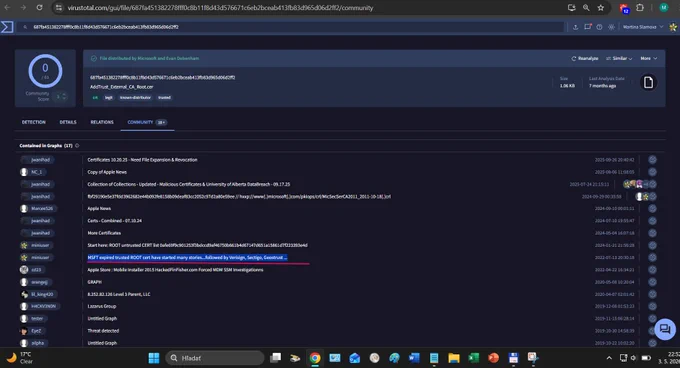The height and width of the screenshot is (368, 680).
Task: Open user EyeZ profile
Action: tap(36, 331)
